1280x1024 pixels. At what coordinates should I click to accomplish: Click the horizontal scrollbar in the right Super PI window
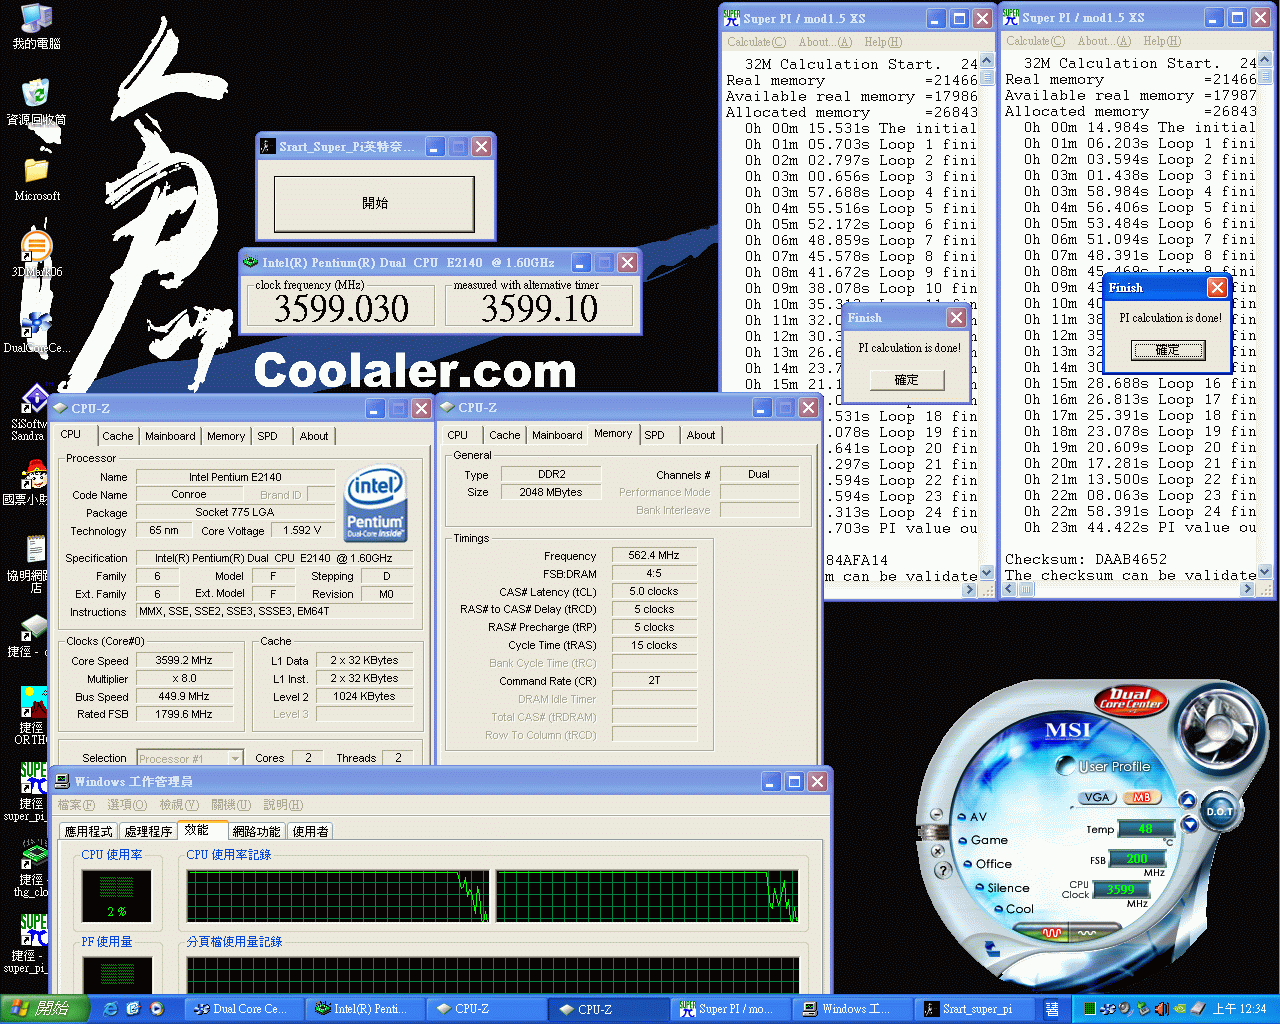1130,590
